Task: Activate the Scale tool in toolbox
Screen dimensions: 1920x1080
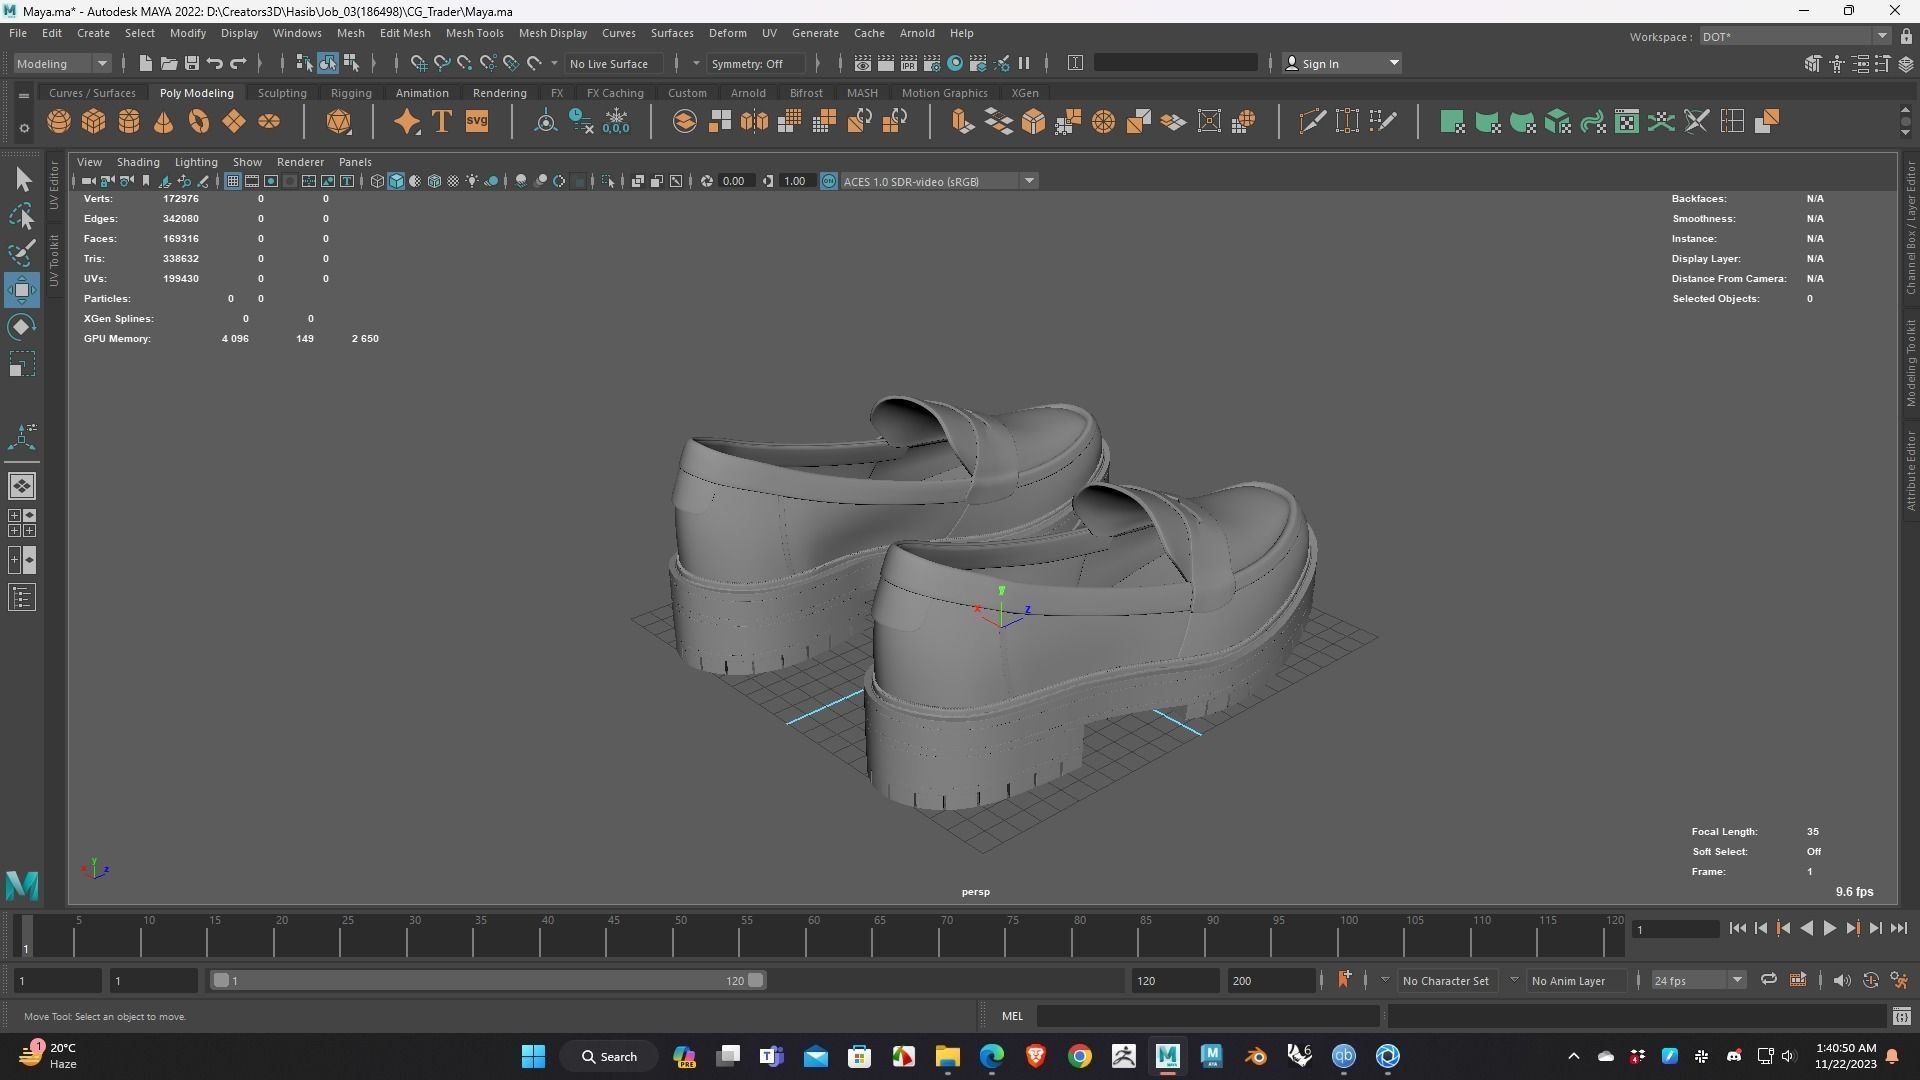Action: tap(22, 364)
